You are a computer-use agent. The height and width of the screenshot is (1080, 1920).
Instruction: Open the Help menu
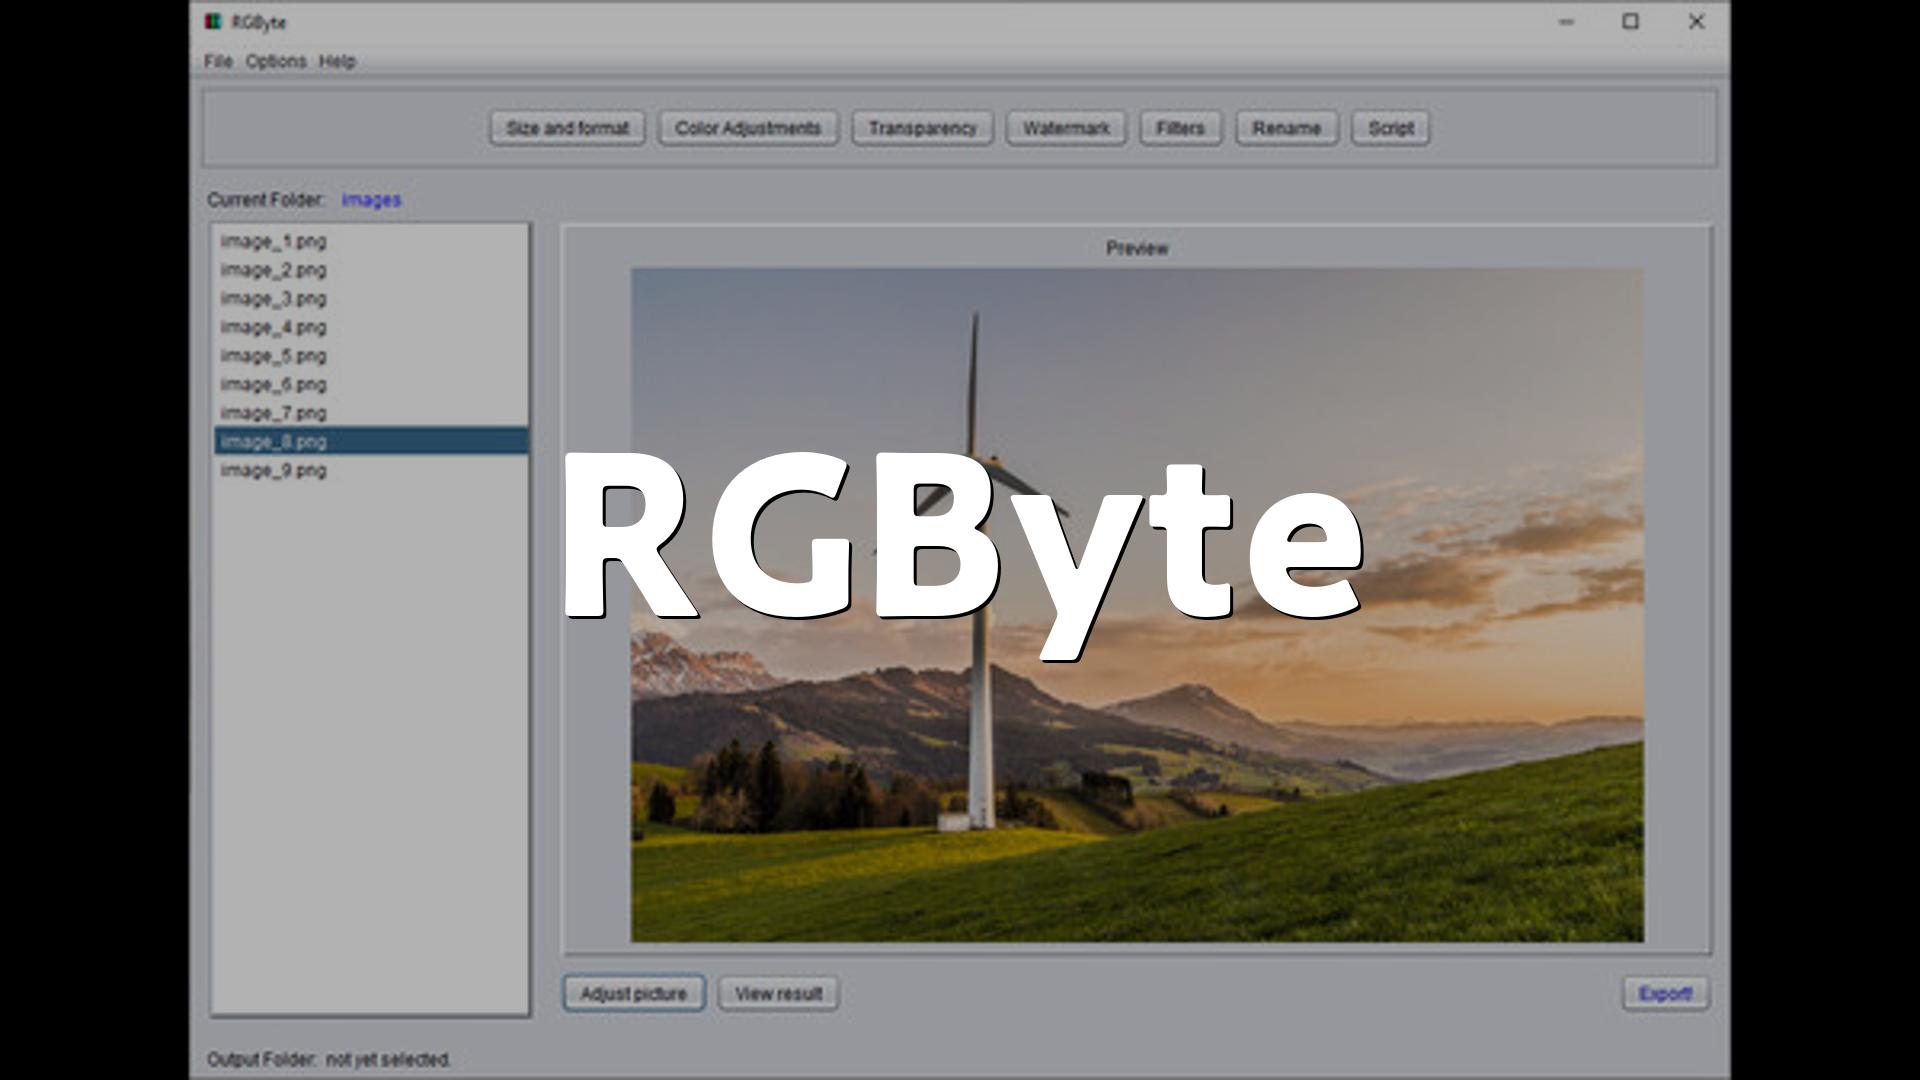pos(337,61)
